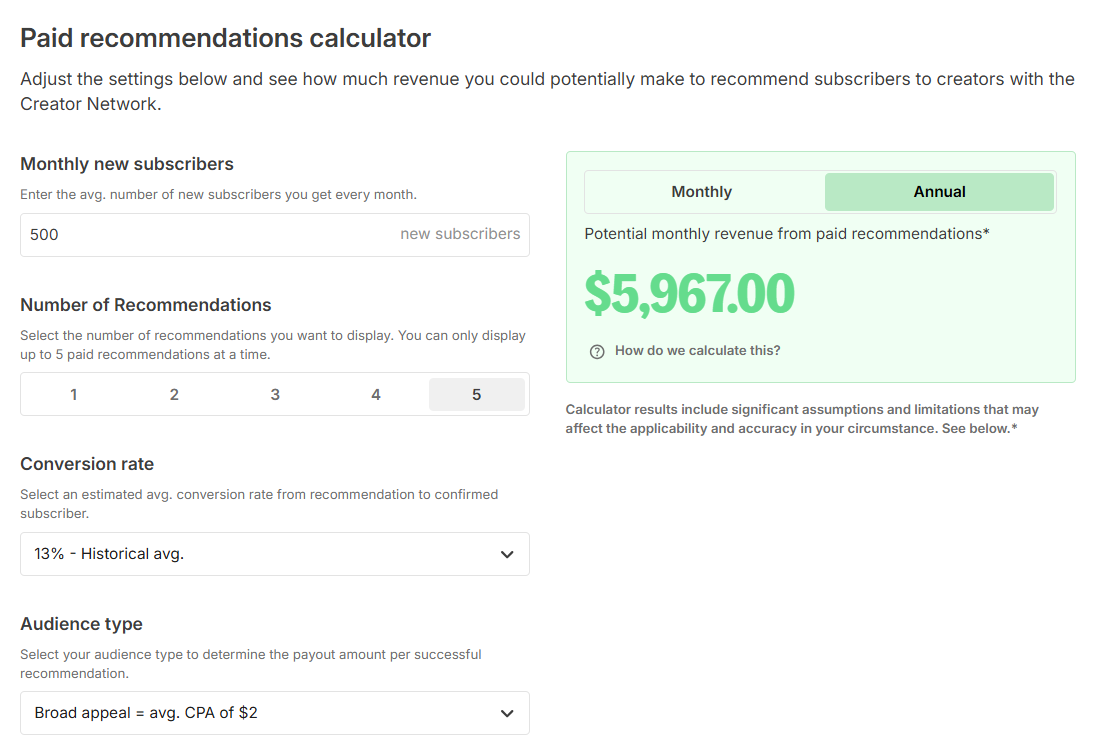Image resolution: width=1110 pixels, height=751 pixels.
Task: Click the Paid recommendations calculator heading
Action: pyautogui.click(x=226, y=38)
